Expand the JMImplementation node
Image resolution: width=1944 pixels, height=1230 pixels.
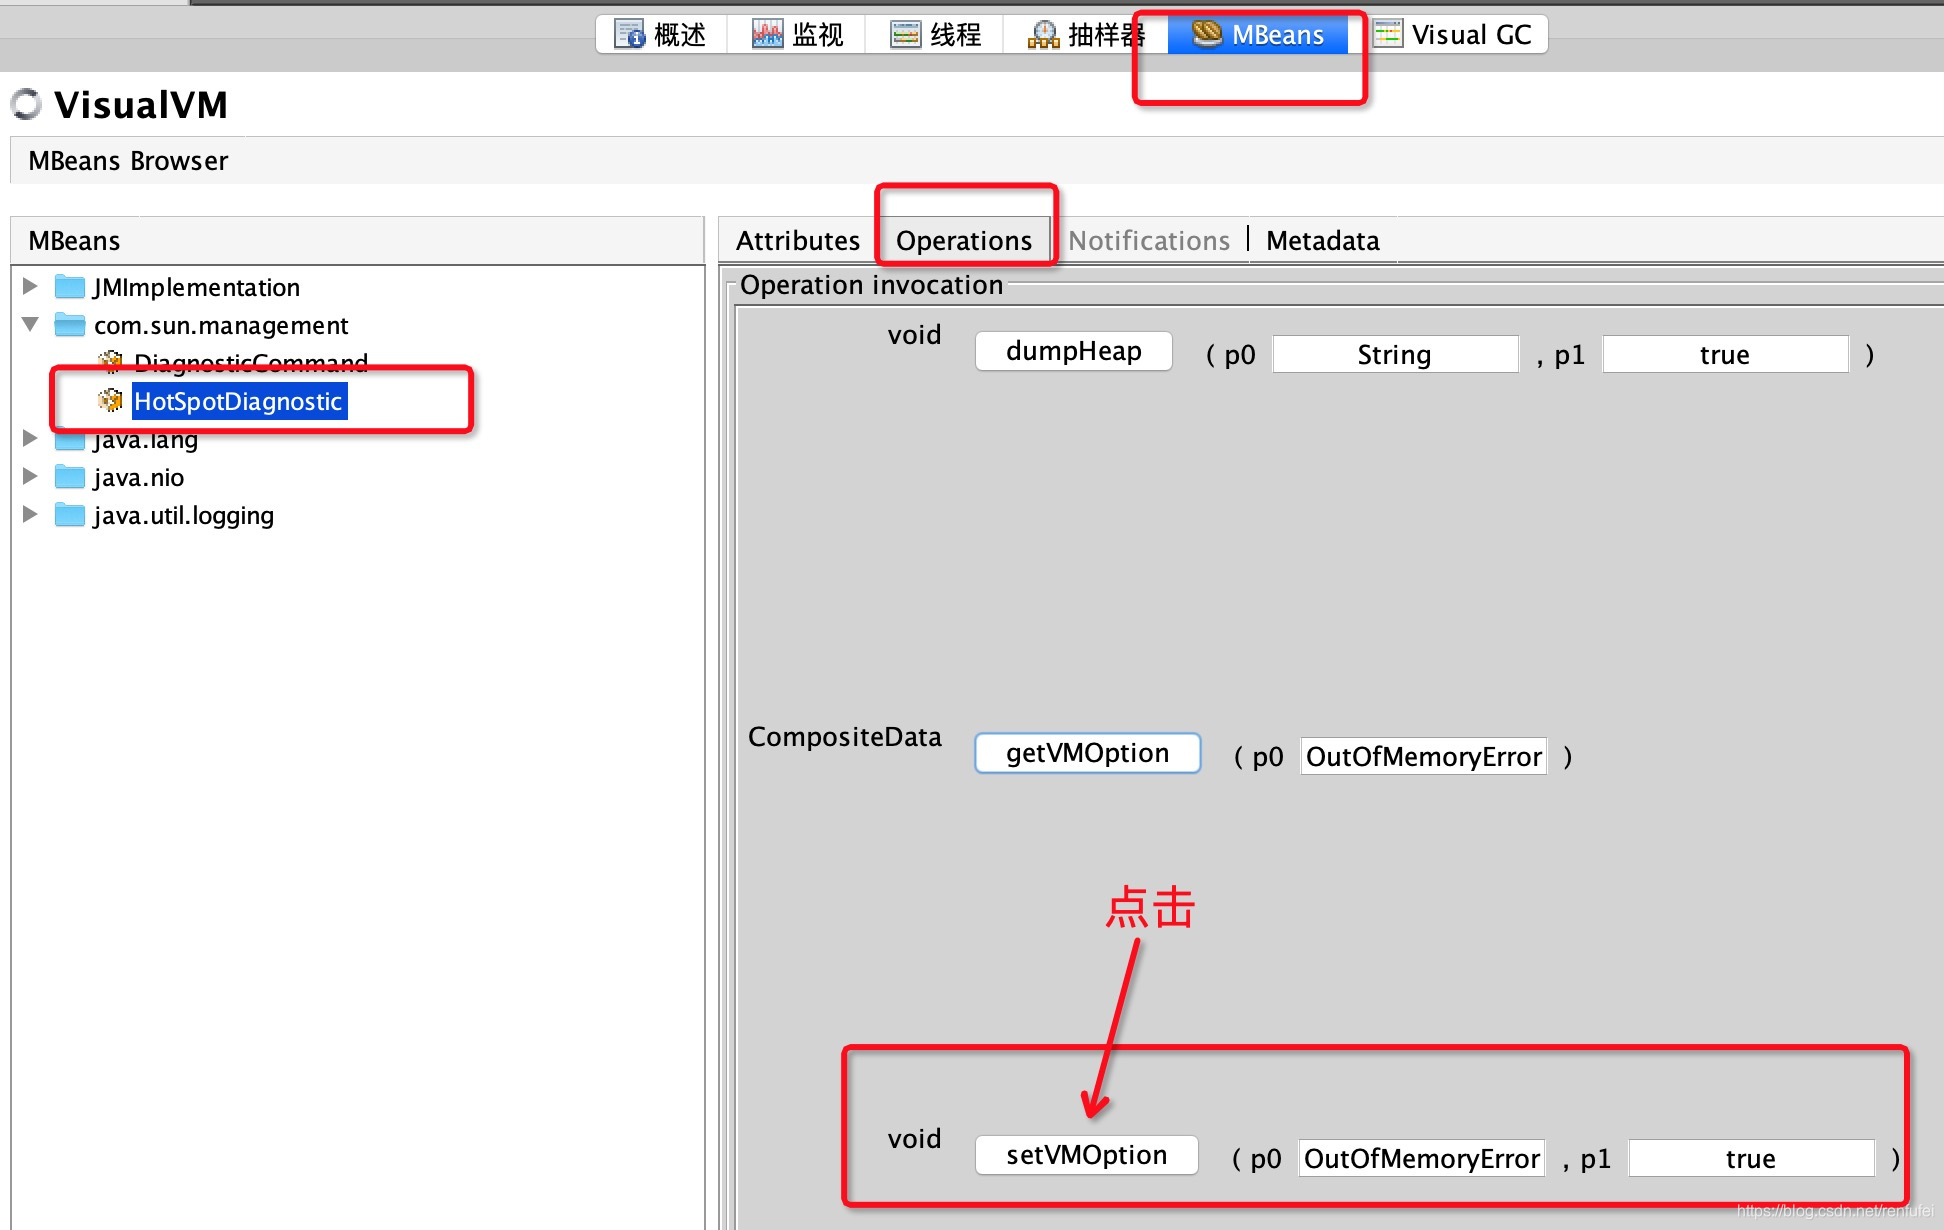coord(30,286)
